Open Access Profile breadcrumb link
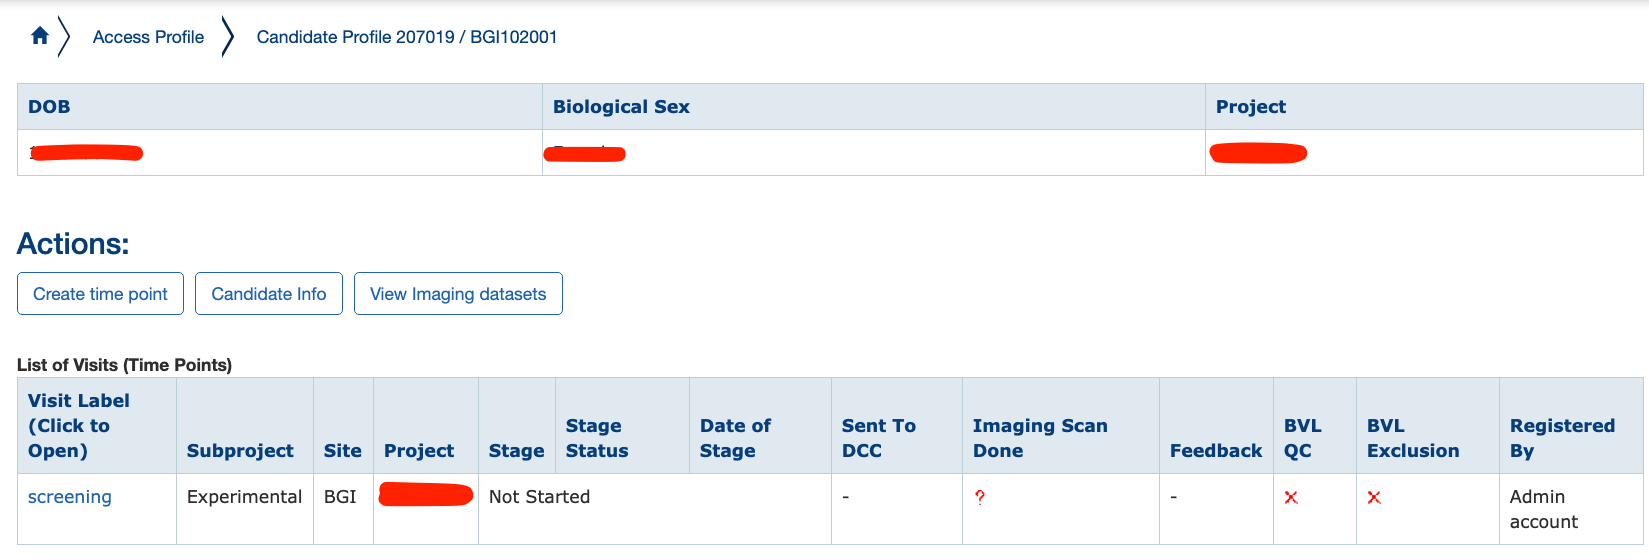Screen dimensions: 1649x560 tap(148, 37)
